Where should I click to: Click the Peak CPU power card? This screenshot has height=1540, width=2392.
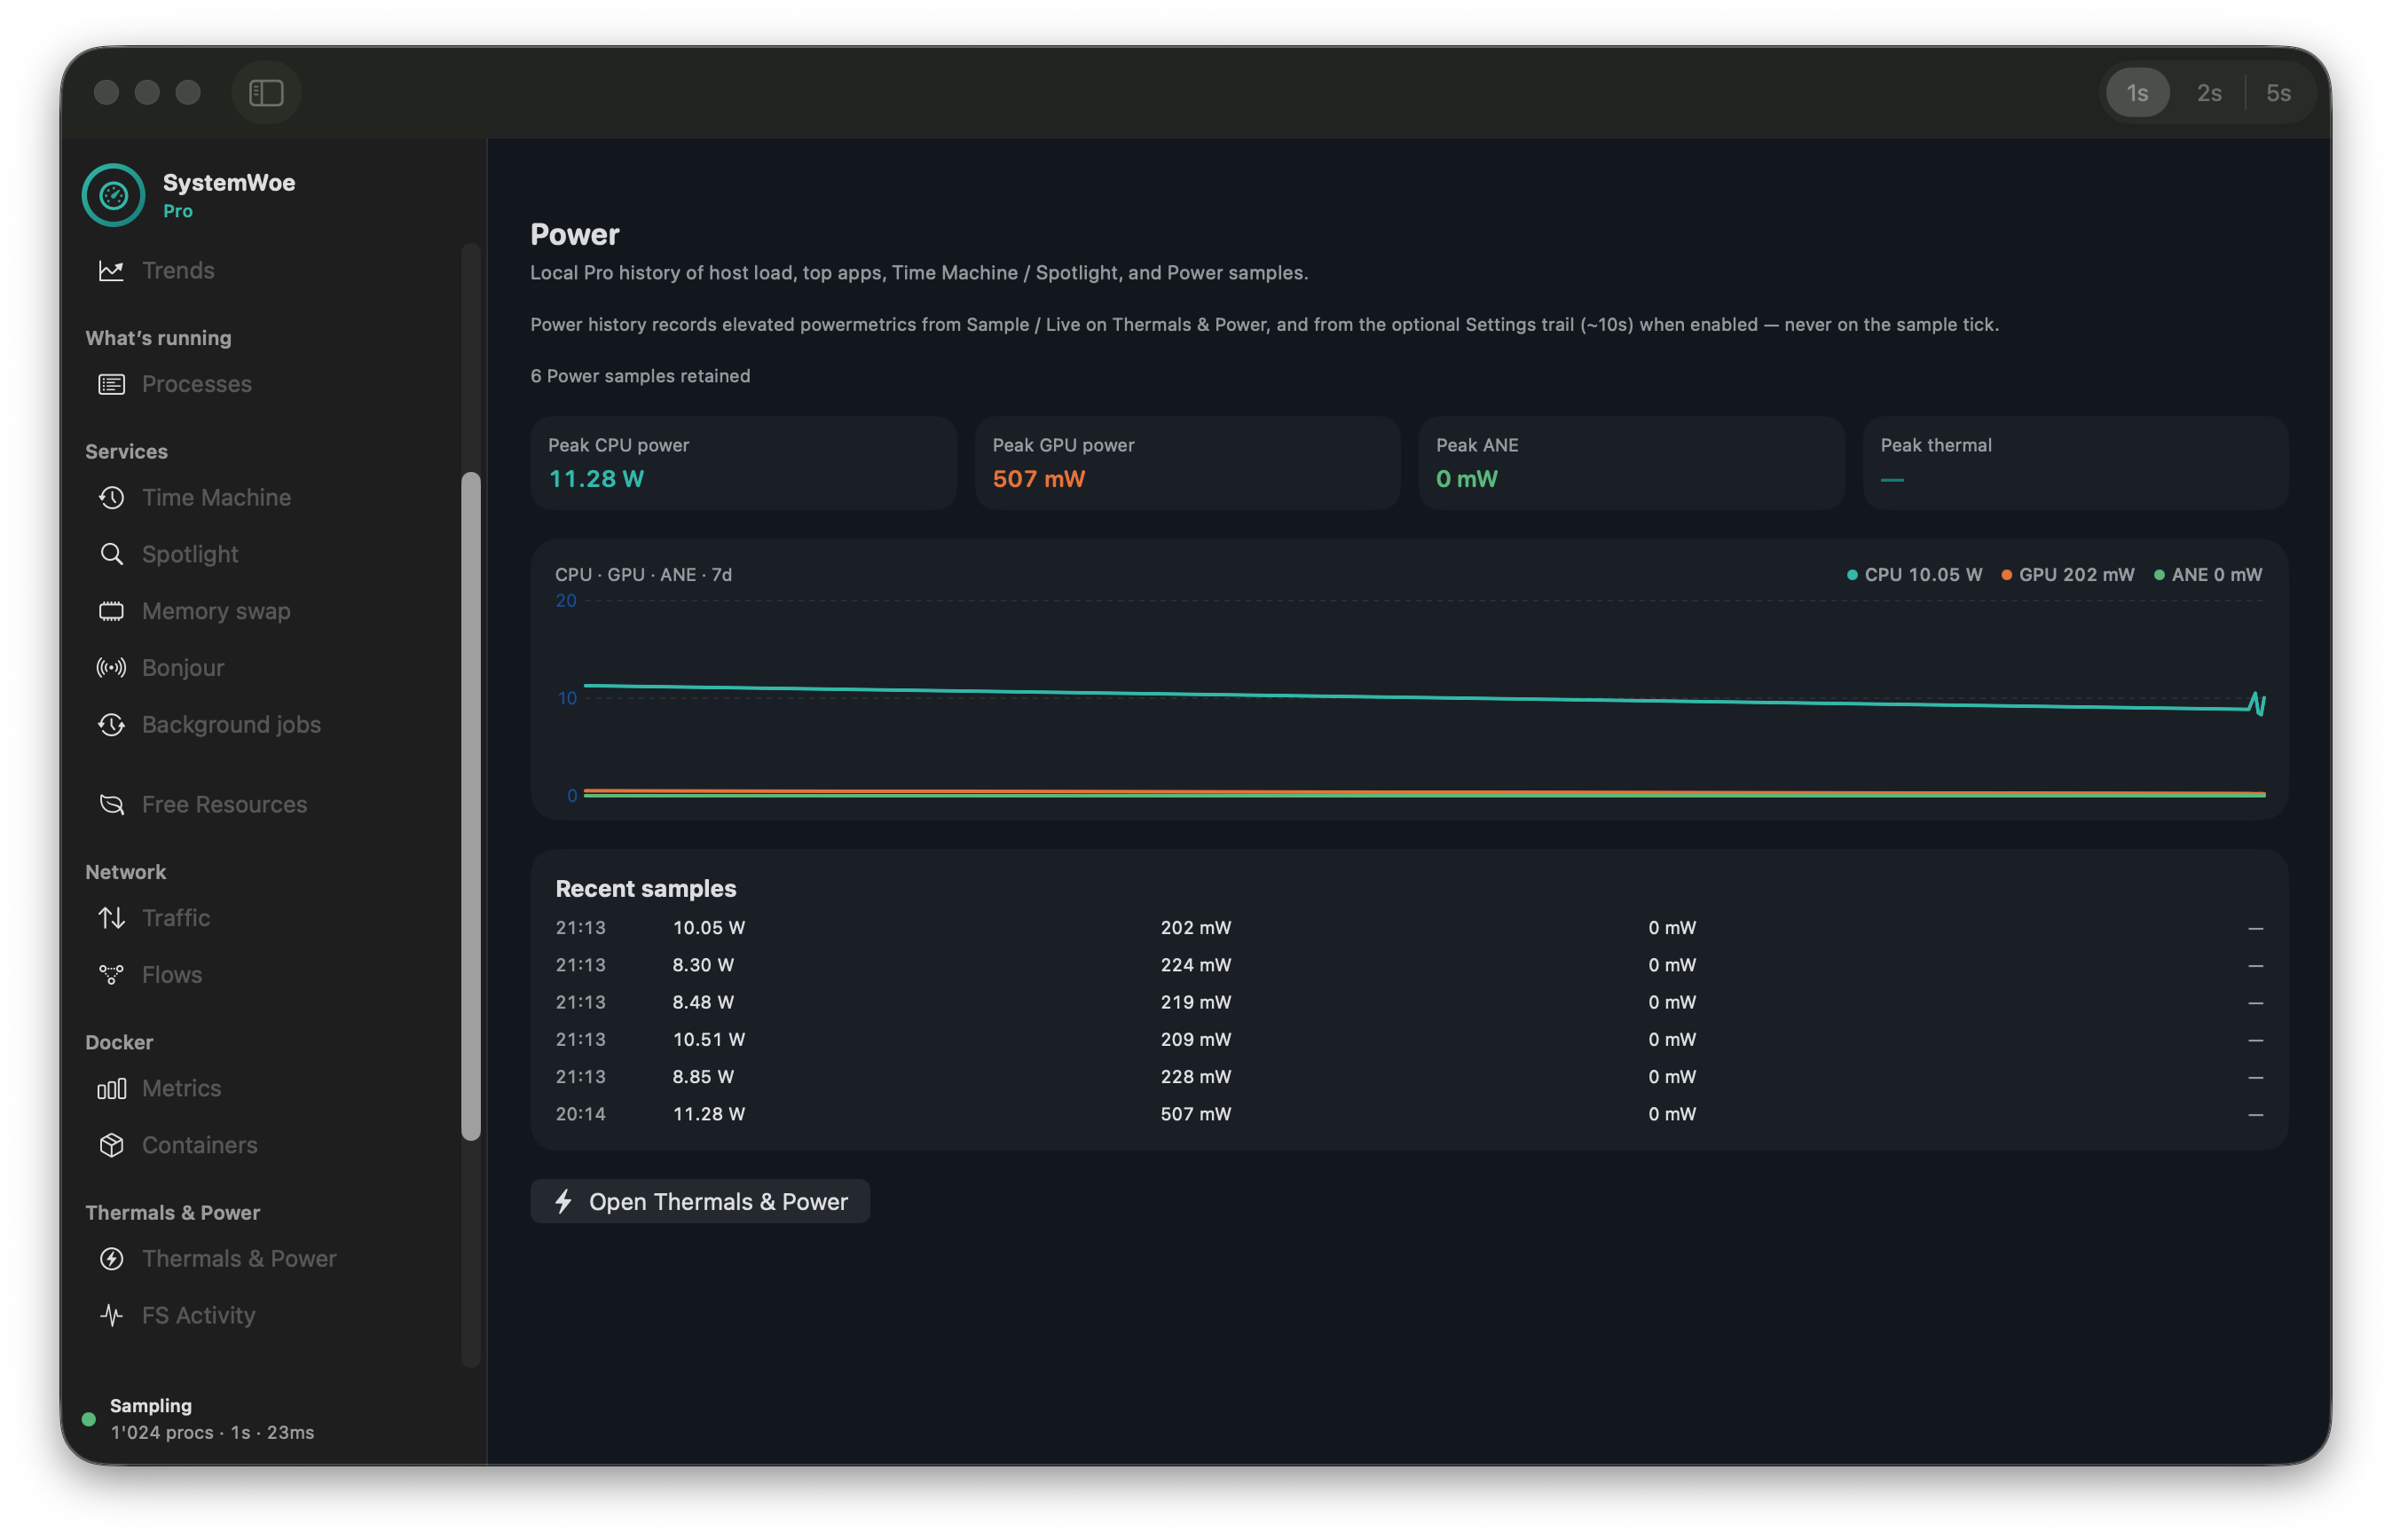[x=743, y=464]
